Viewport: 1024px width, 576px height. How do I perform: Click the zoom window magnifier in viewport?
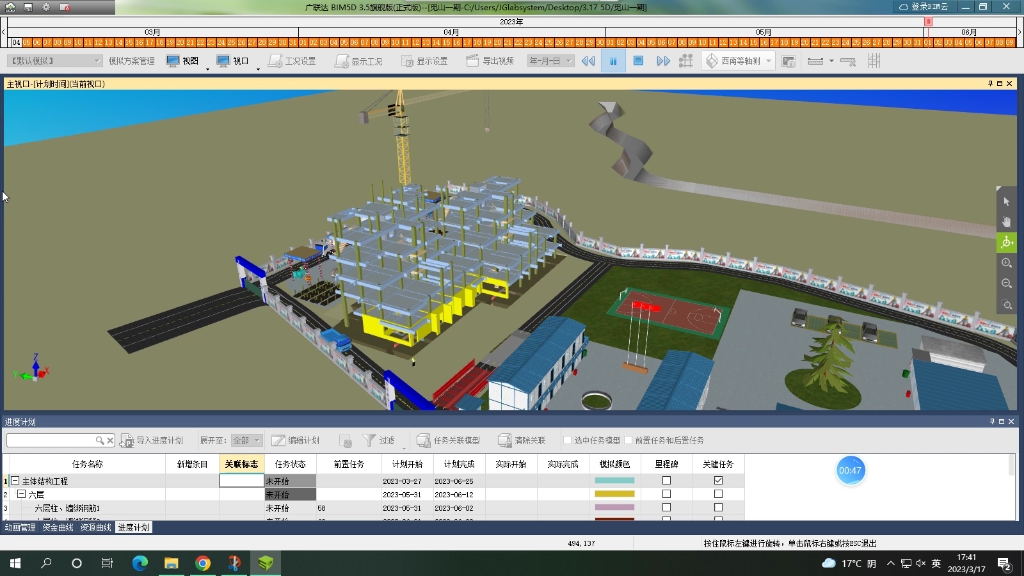[x=1006, y=304]
